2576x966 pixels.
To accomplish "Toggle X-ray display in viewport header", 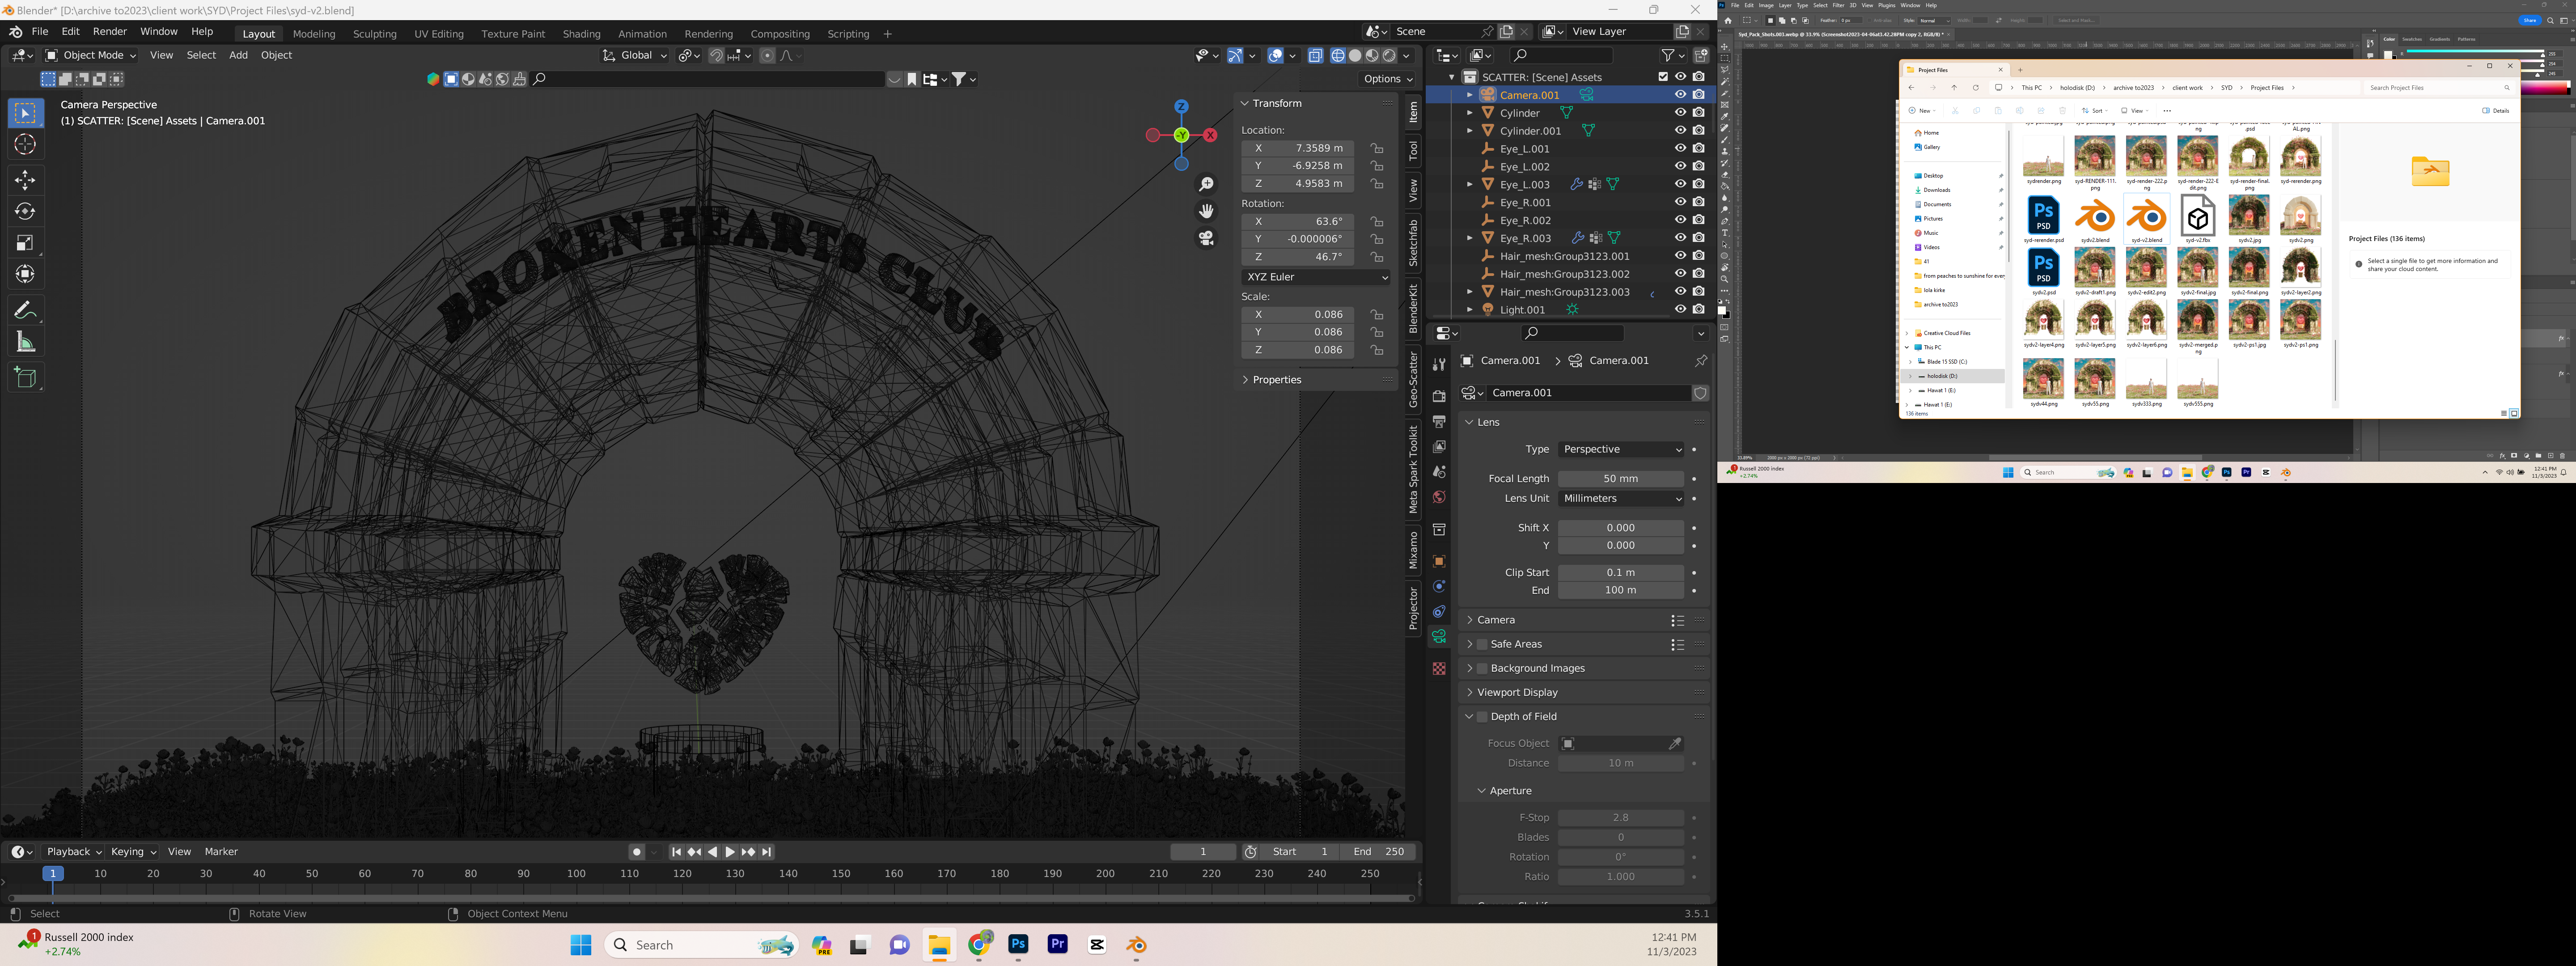I will point(1316,56).
